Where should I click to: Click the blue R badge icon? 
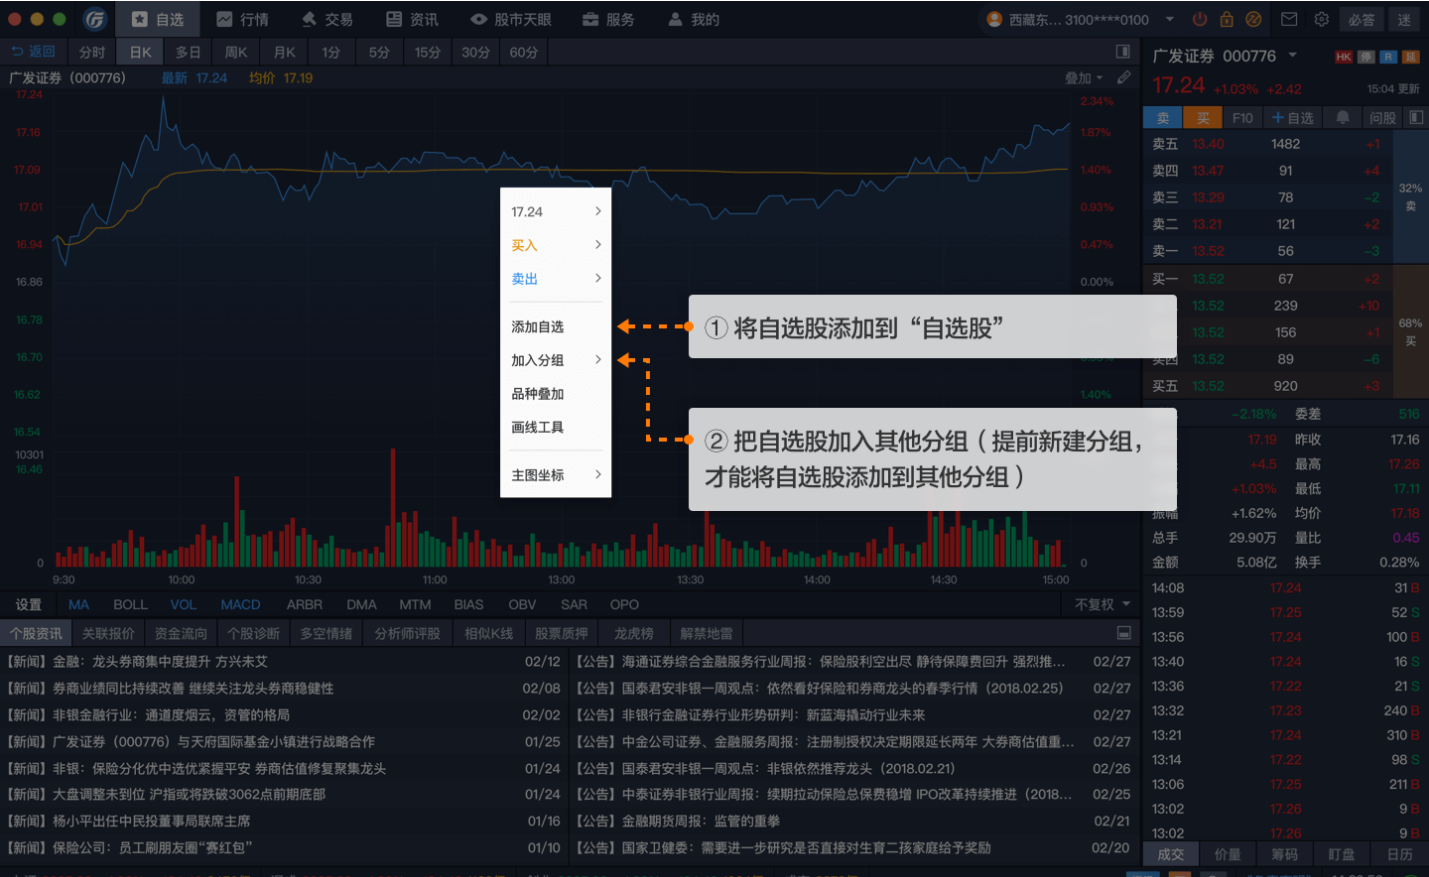tap(1389, 57)
